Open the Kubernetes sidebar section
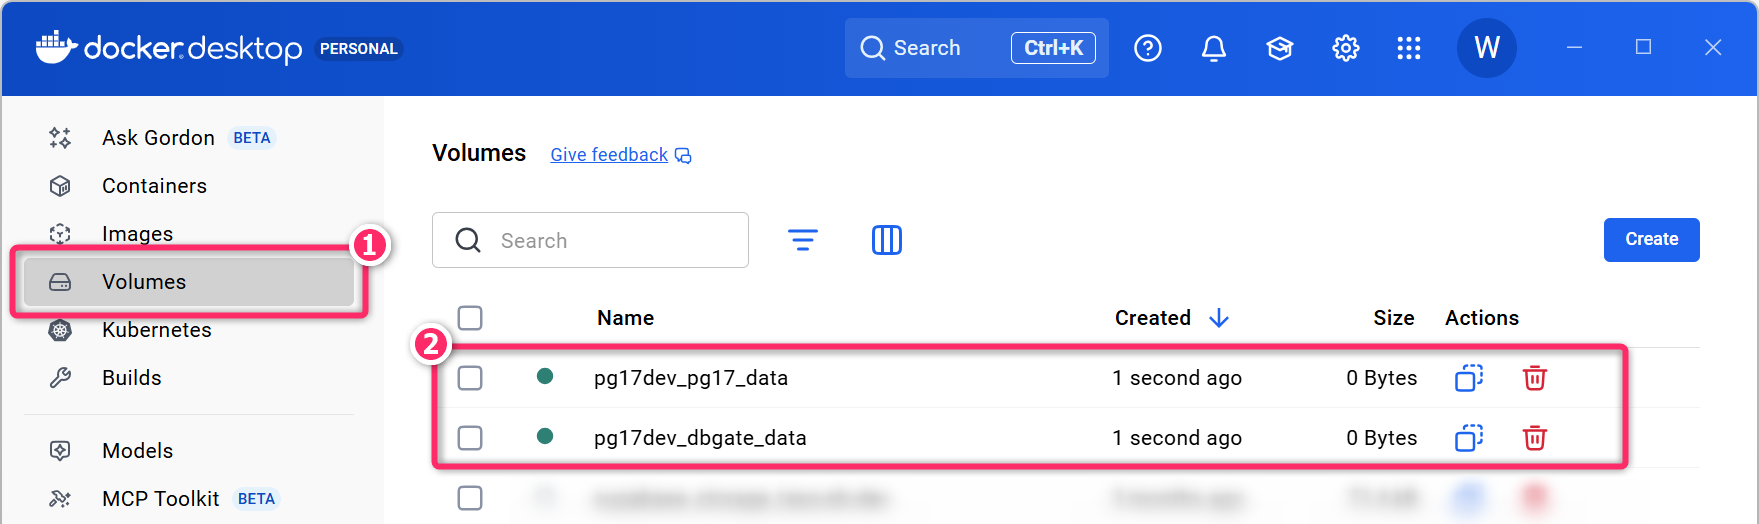 coord(156,330)
